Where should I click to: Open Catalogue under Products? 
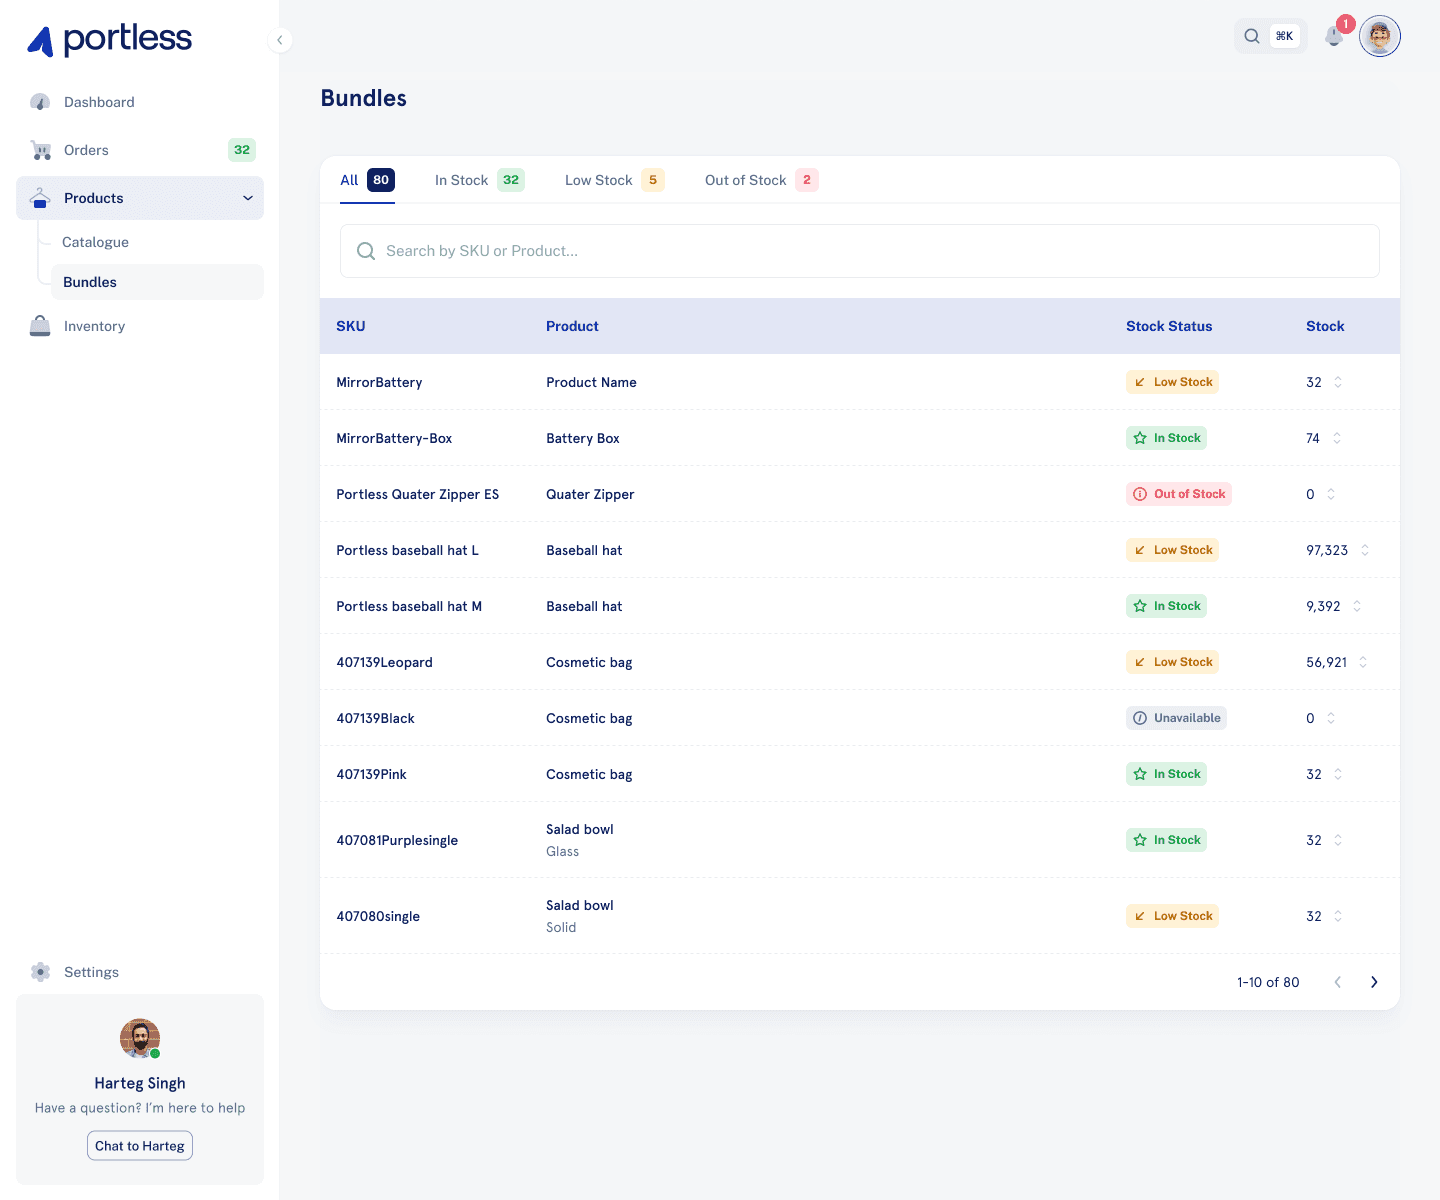(157, 242)
